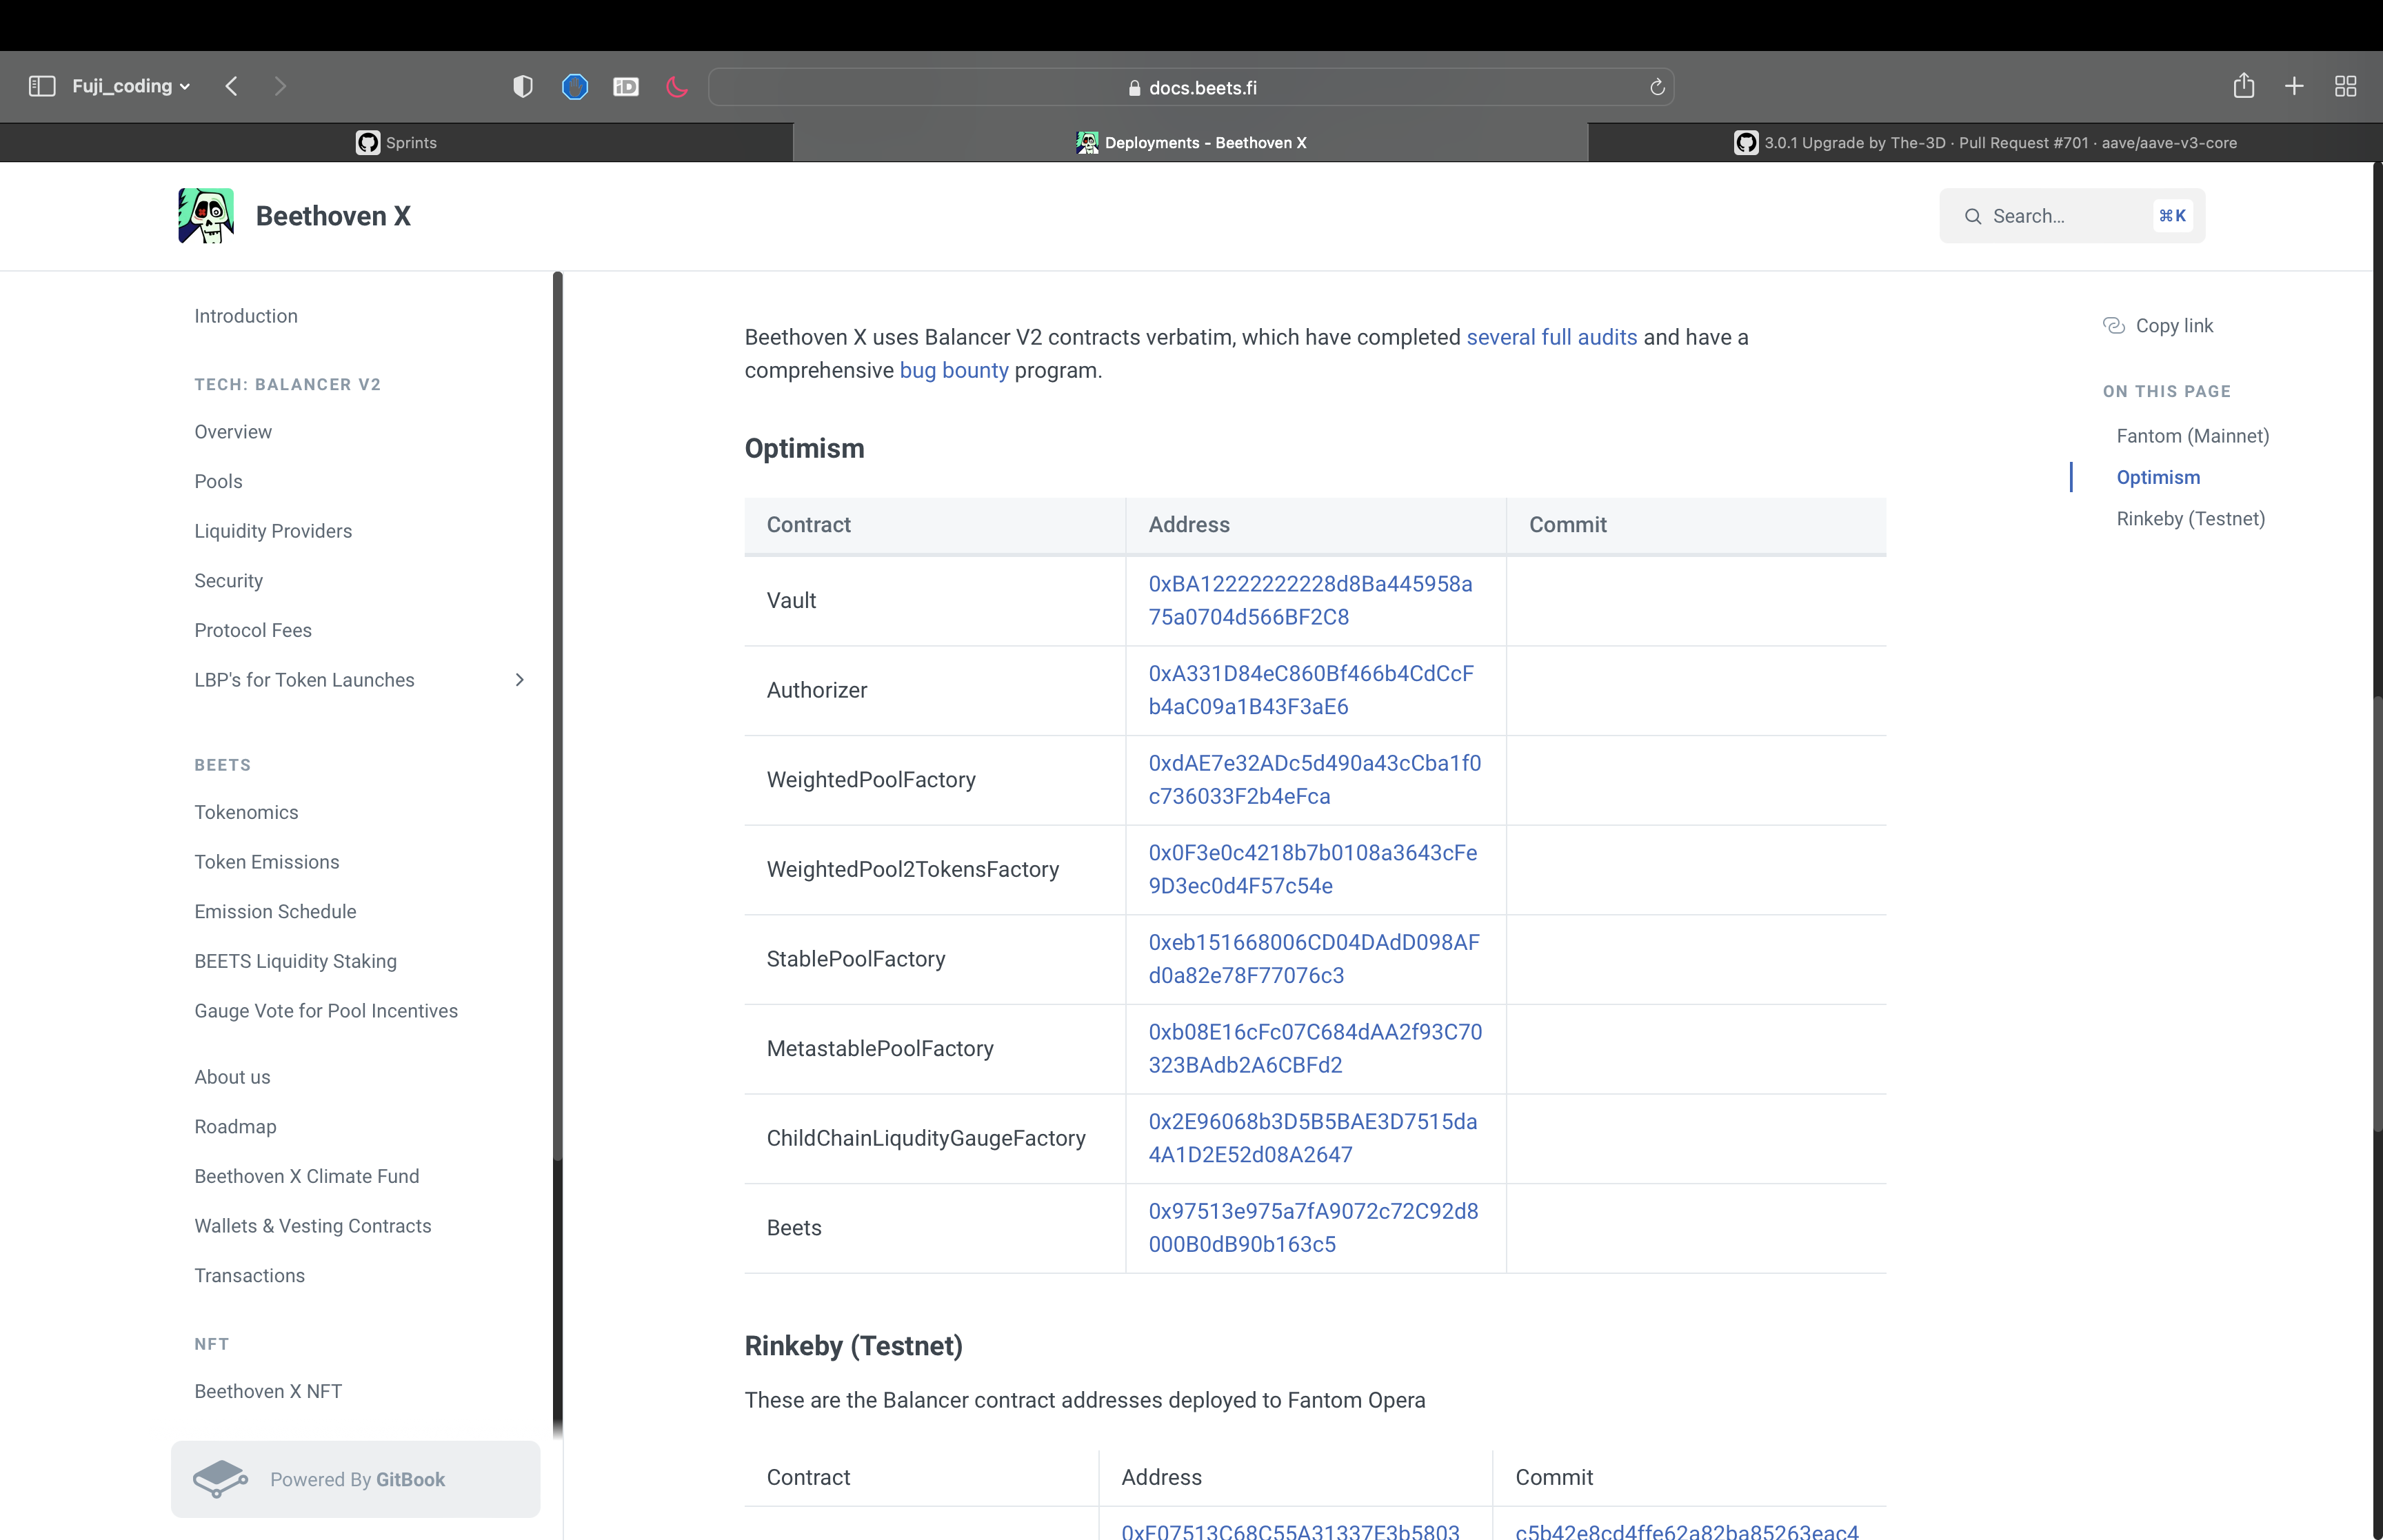The width and height of the screenshot is (2383, 1540).
Task: Open the privacy report shield icon
Action: [521, 86]
